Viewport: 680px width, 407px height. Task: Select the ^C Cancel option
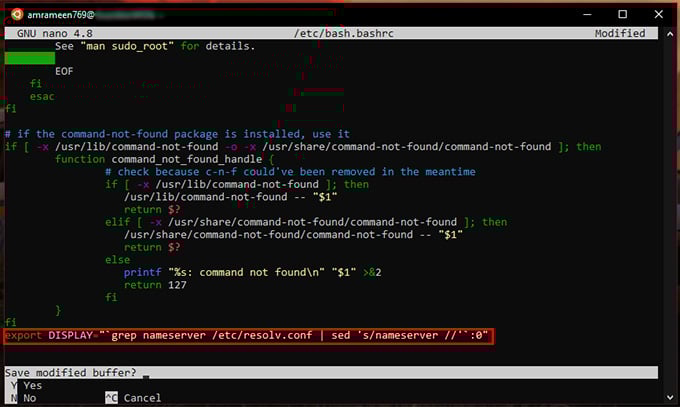pyautogui.click(x=133, y=398)
